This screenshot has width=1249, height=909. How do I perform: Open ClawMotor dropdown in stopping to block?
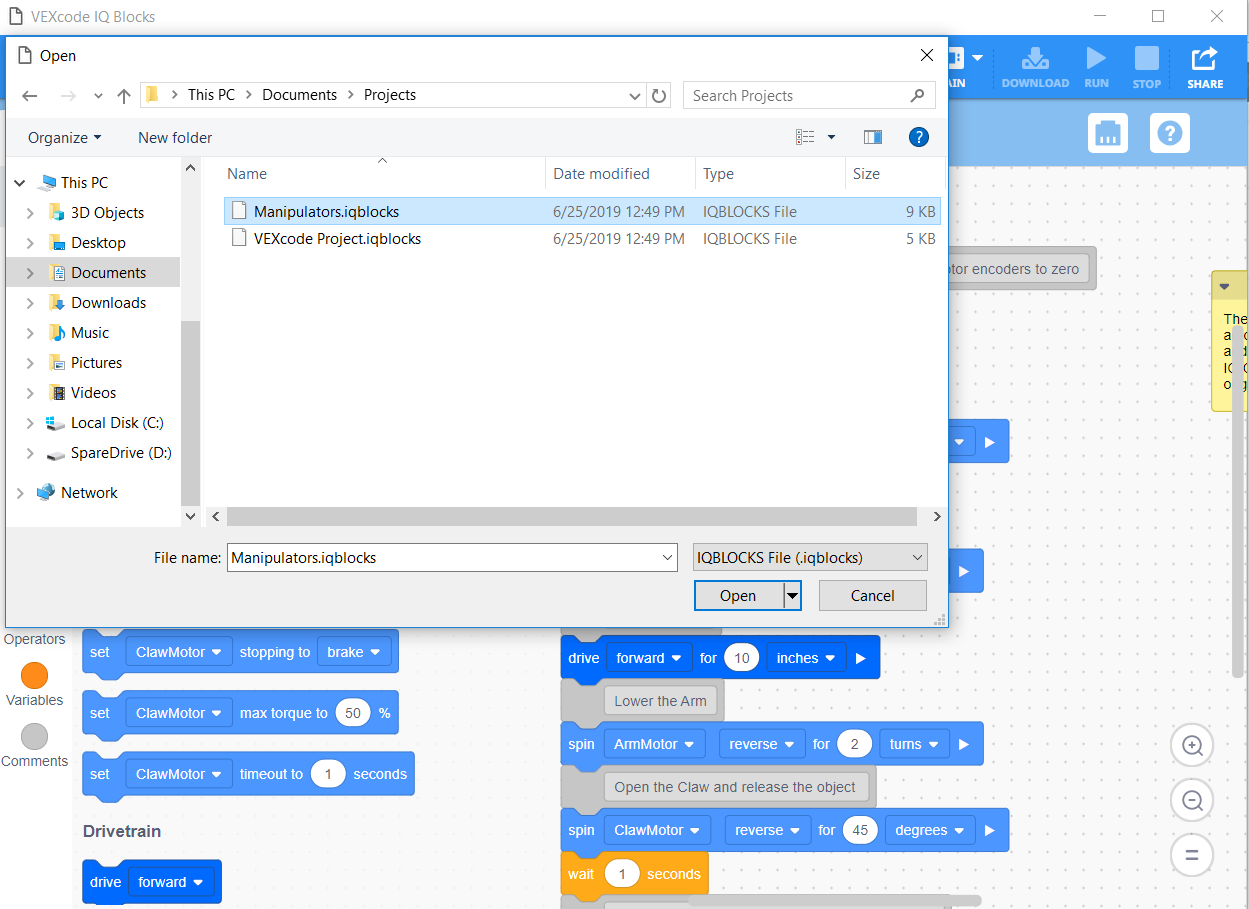click(179, 652)
